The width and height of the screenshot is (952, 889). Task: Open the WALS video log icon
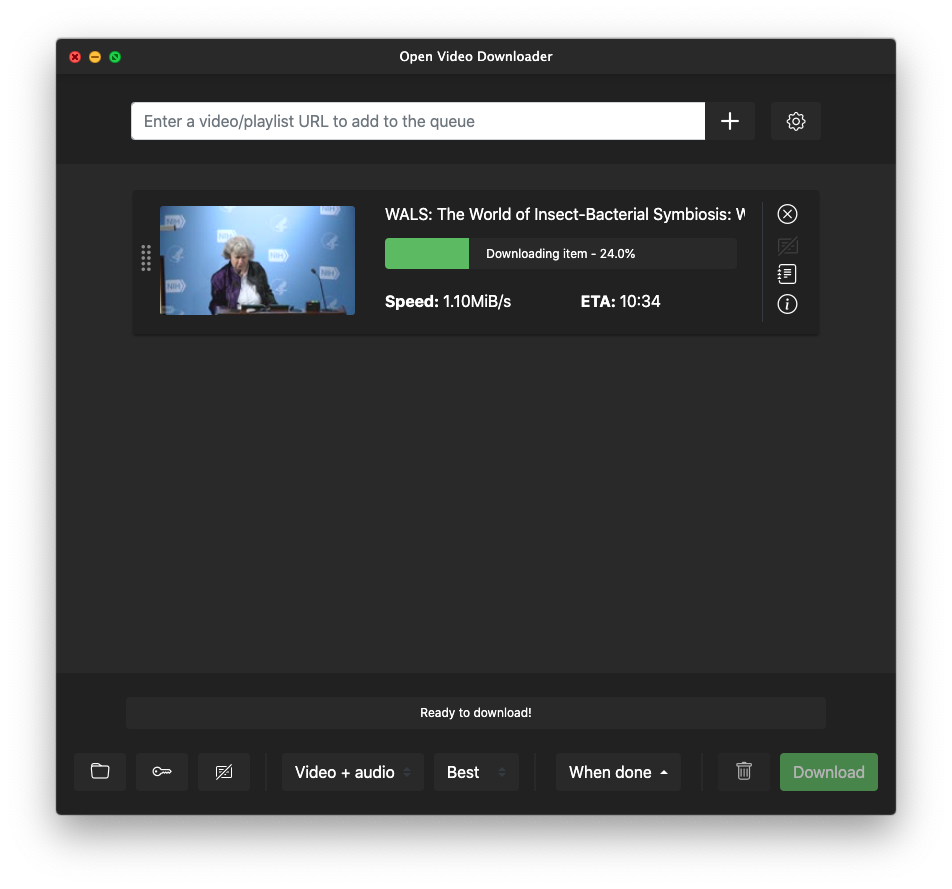(x=787, y=274)
